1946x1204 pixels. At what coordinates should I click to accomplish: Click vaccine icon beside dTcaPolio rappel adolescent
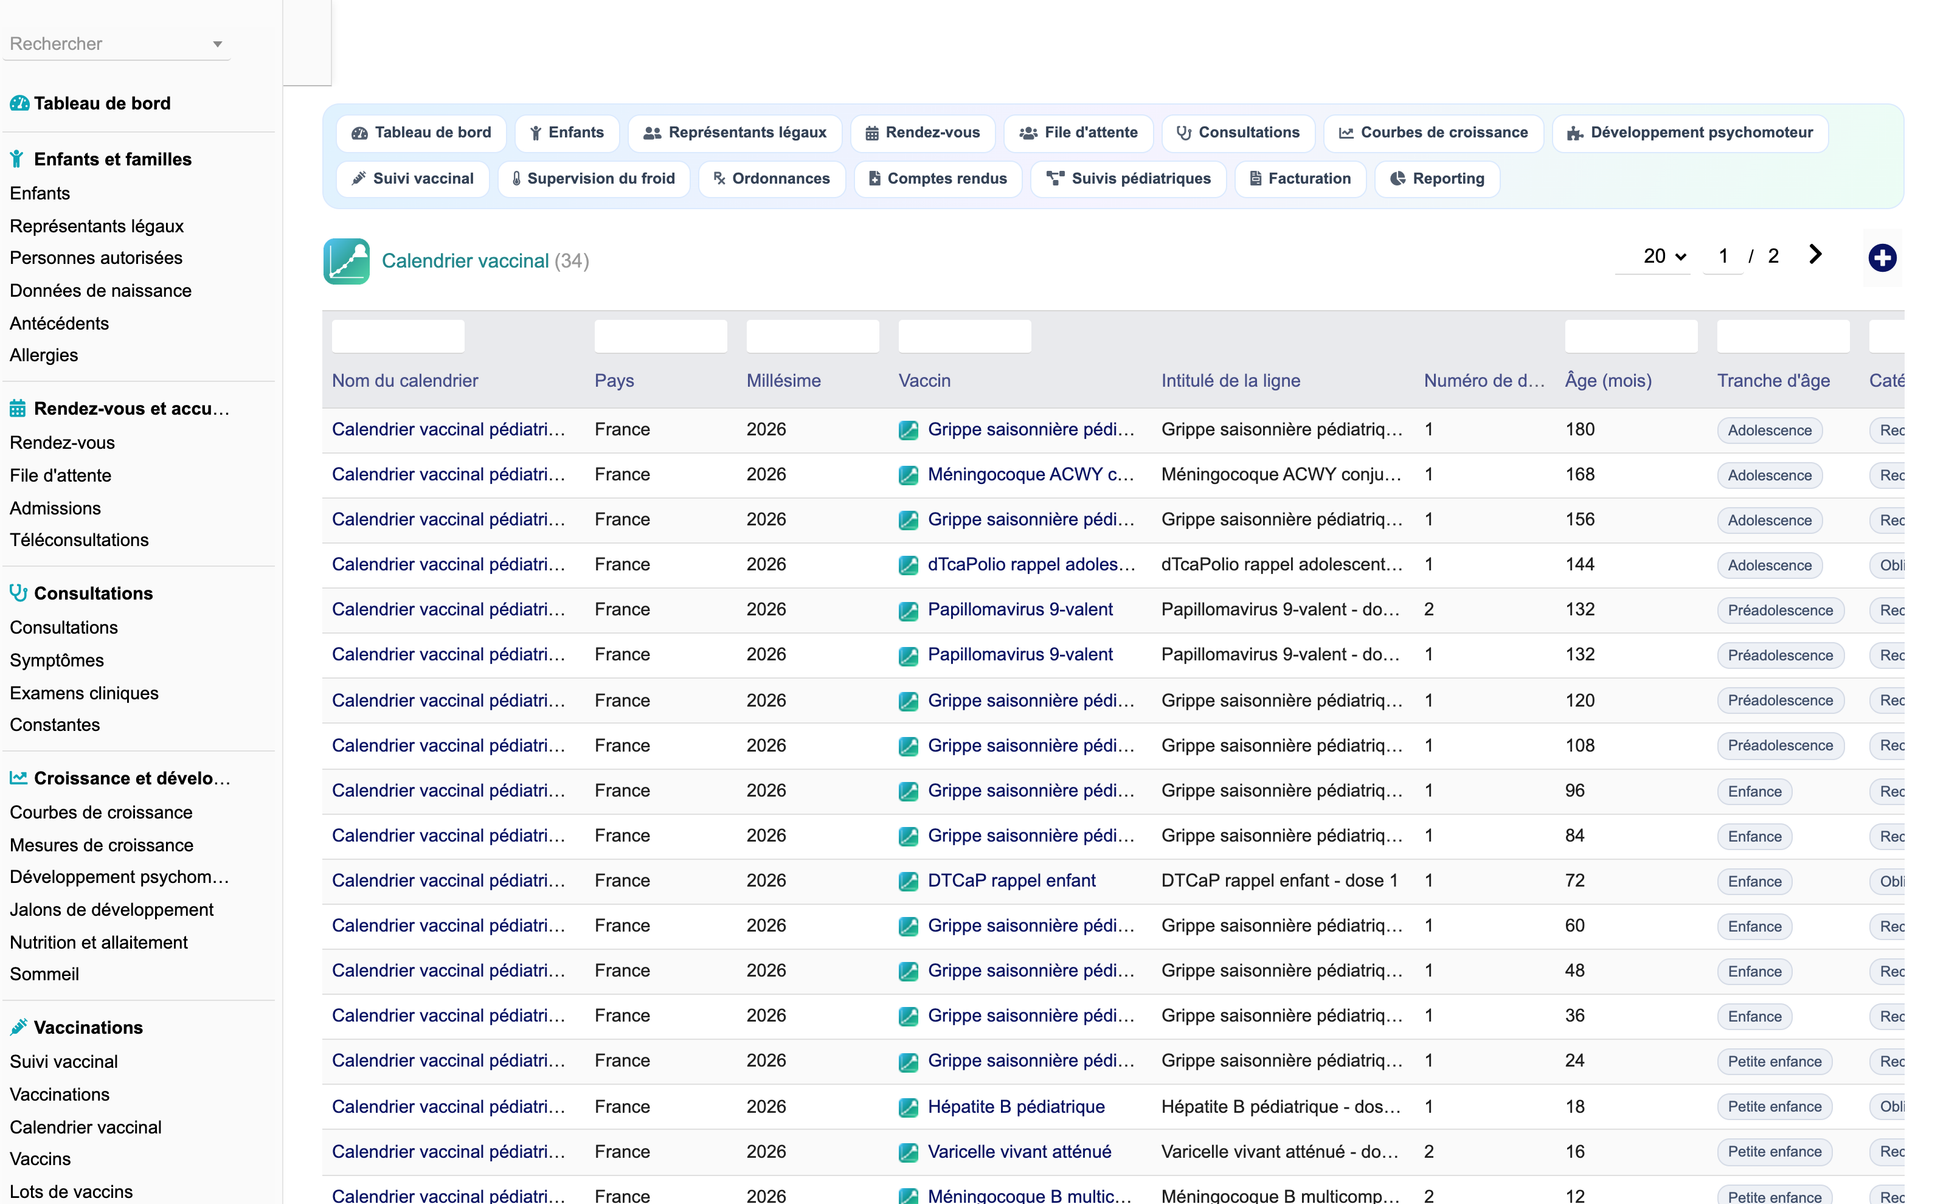[x=908, y=566]
